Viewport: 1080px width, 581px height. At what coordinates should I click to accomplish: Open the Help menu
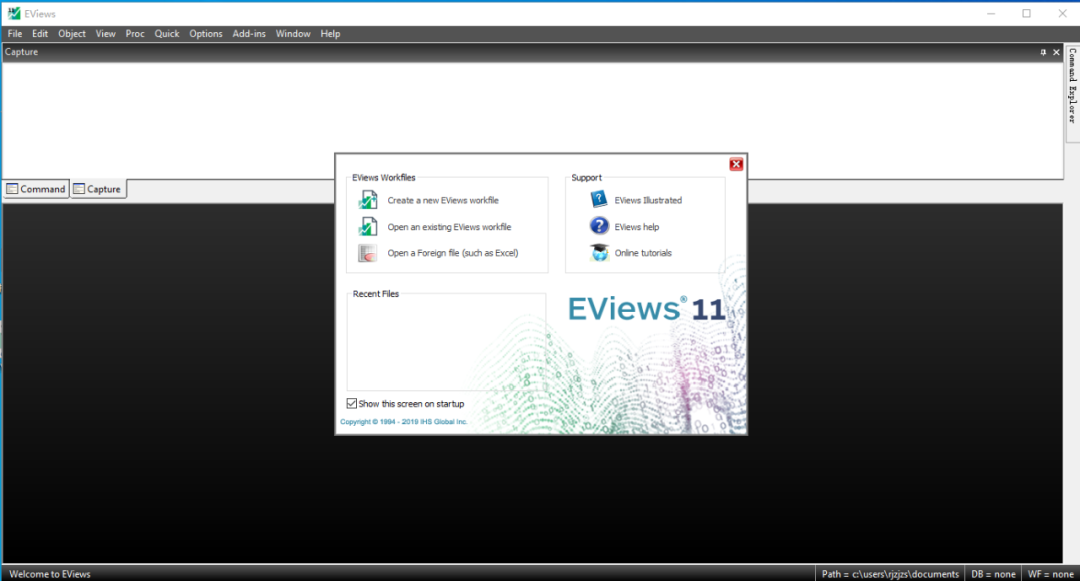[x=330, y=34]
